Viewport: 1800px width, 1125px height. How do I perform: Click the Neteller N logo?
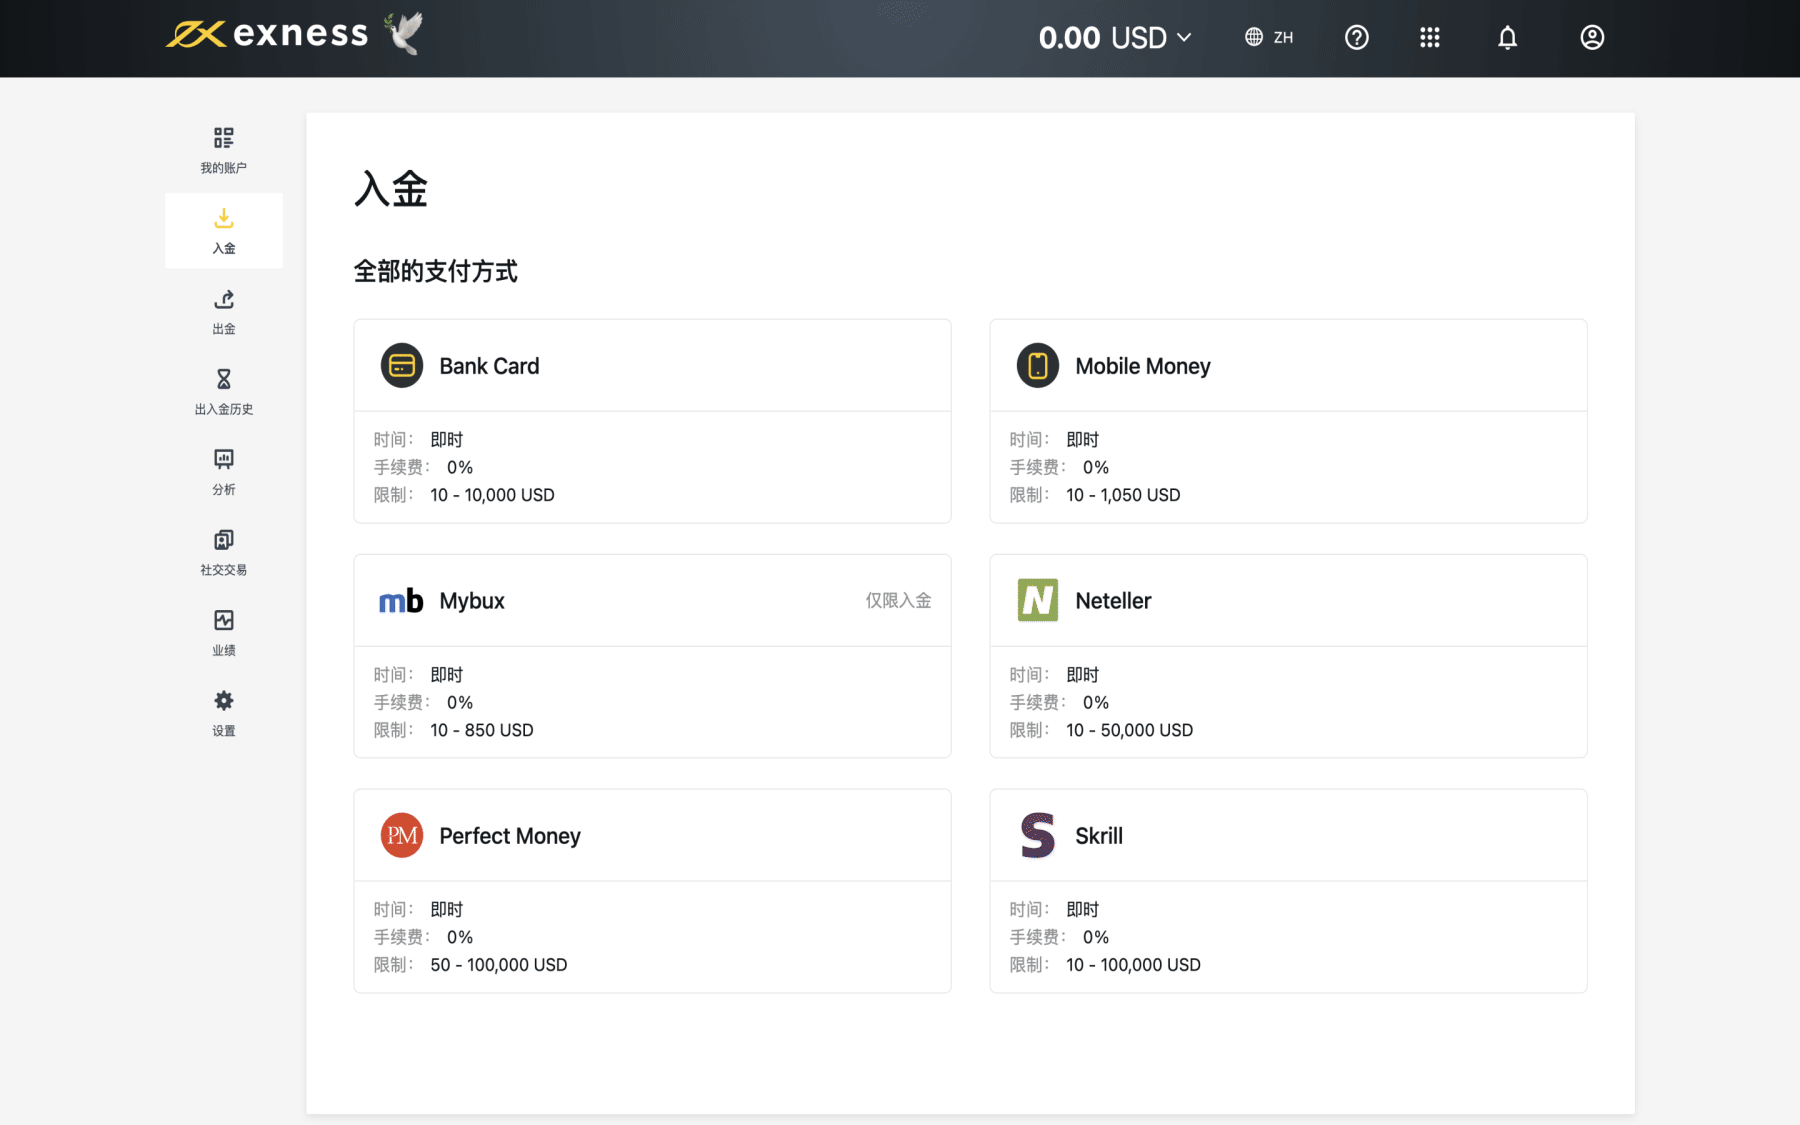tap(1038, 600)
